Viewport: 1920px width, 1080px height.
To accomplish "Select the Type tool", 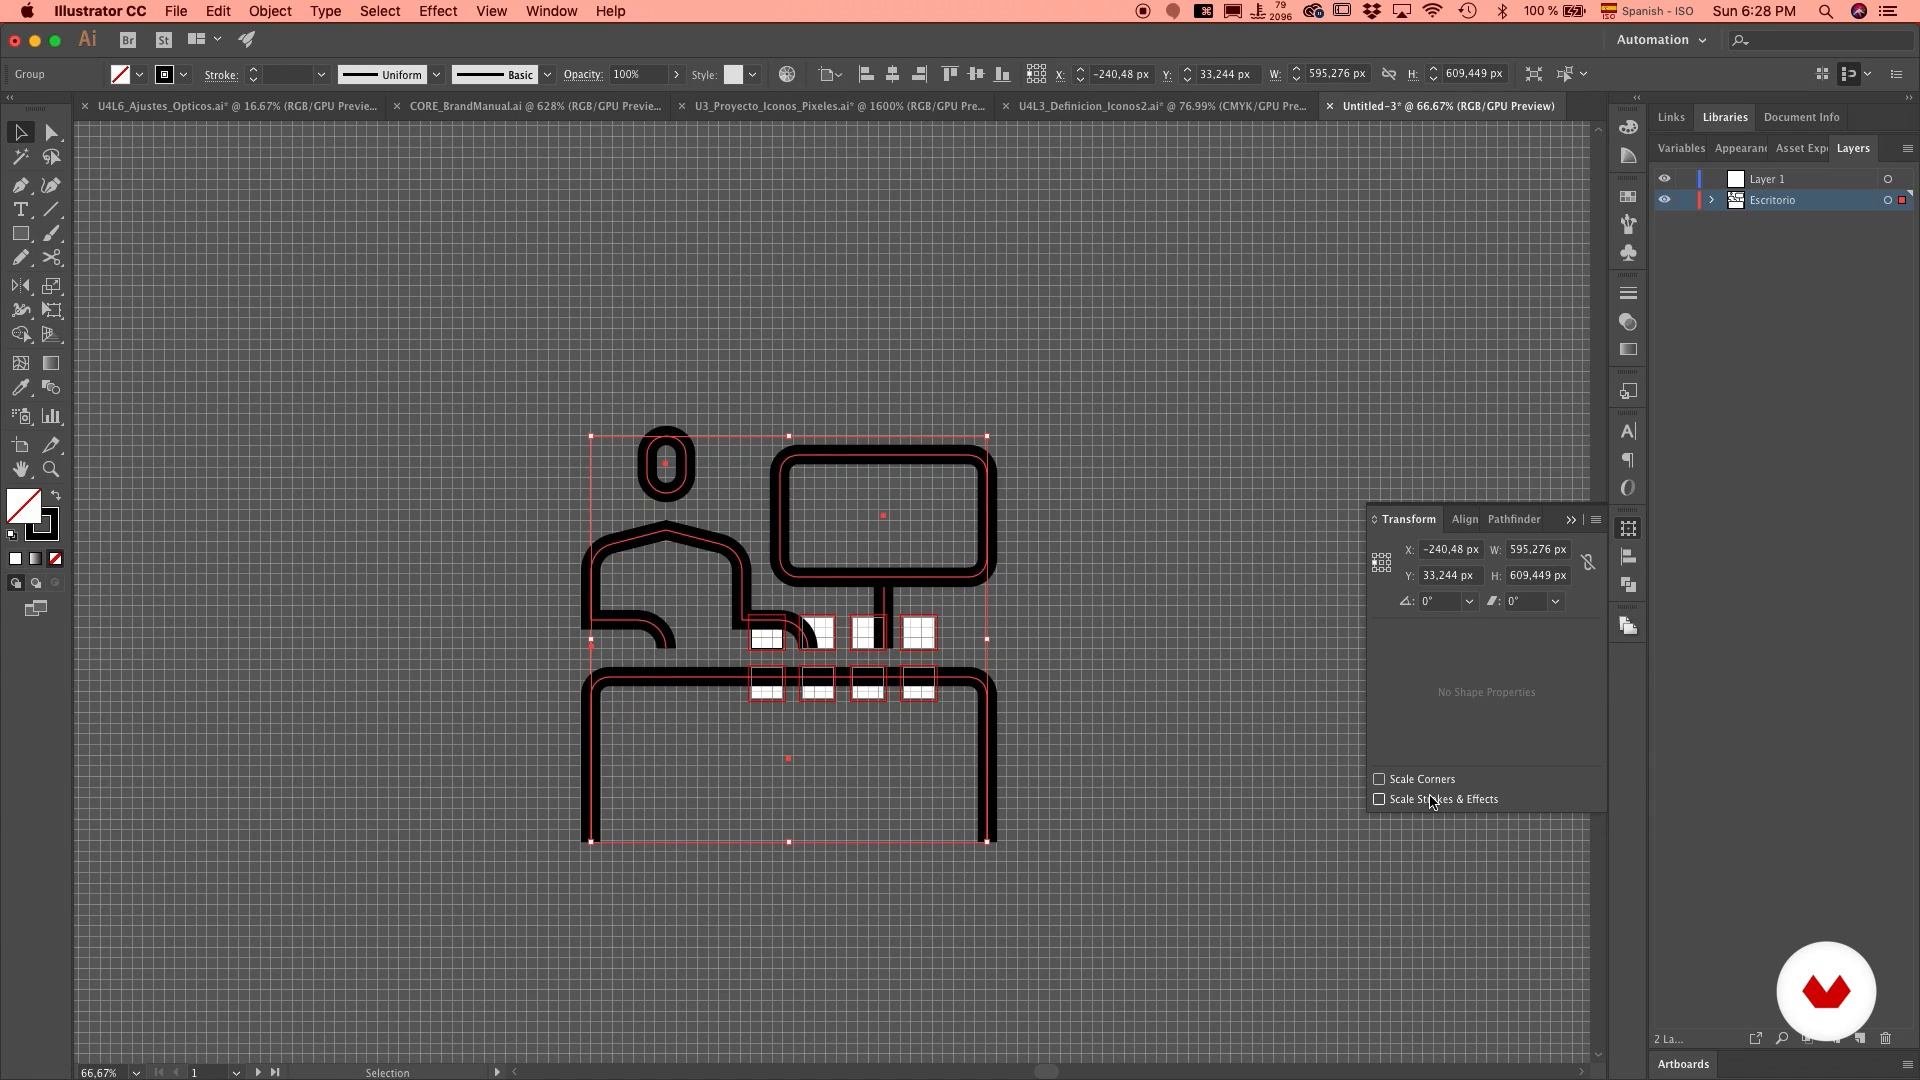I will pos(20,209).
